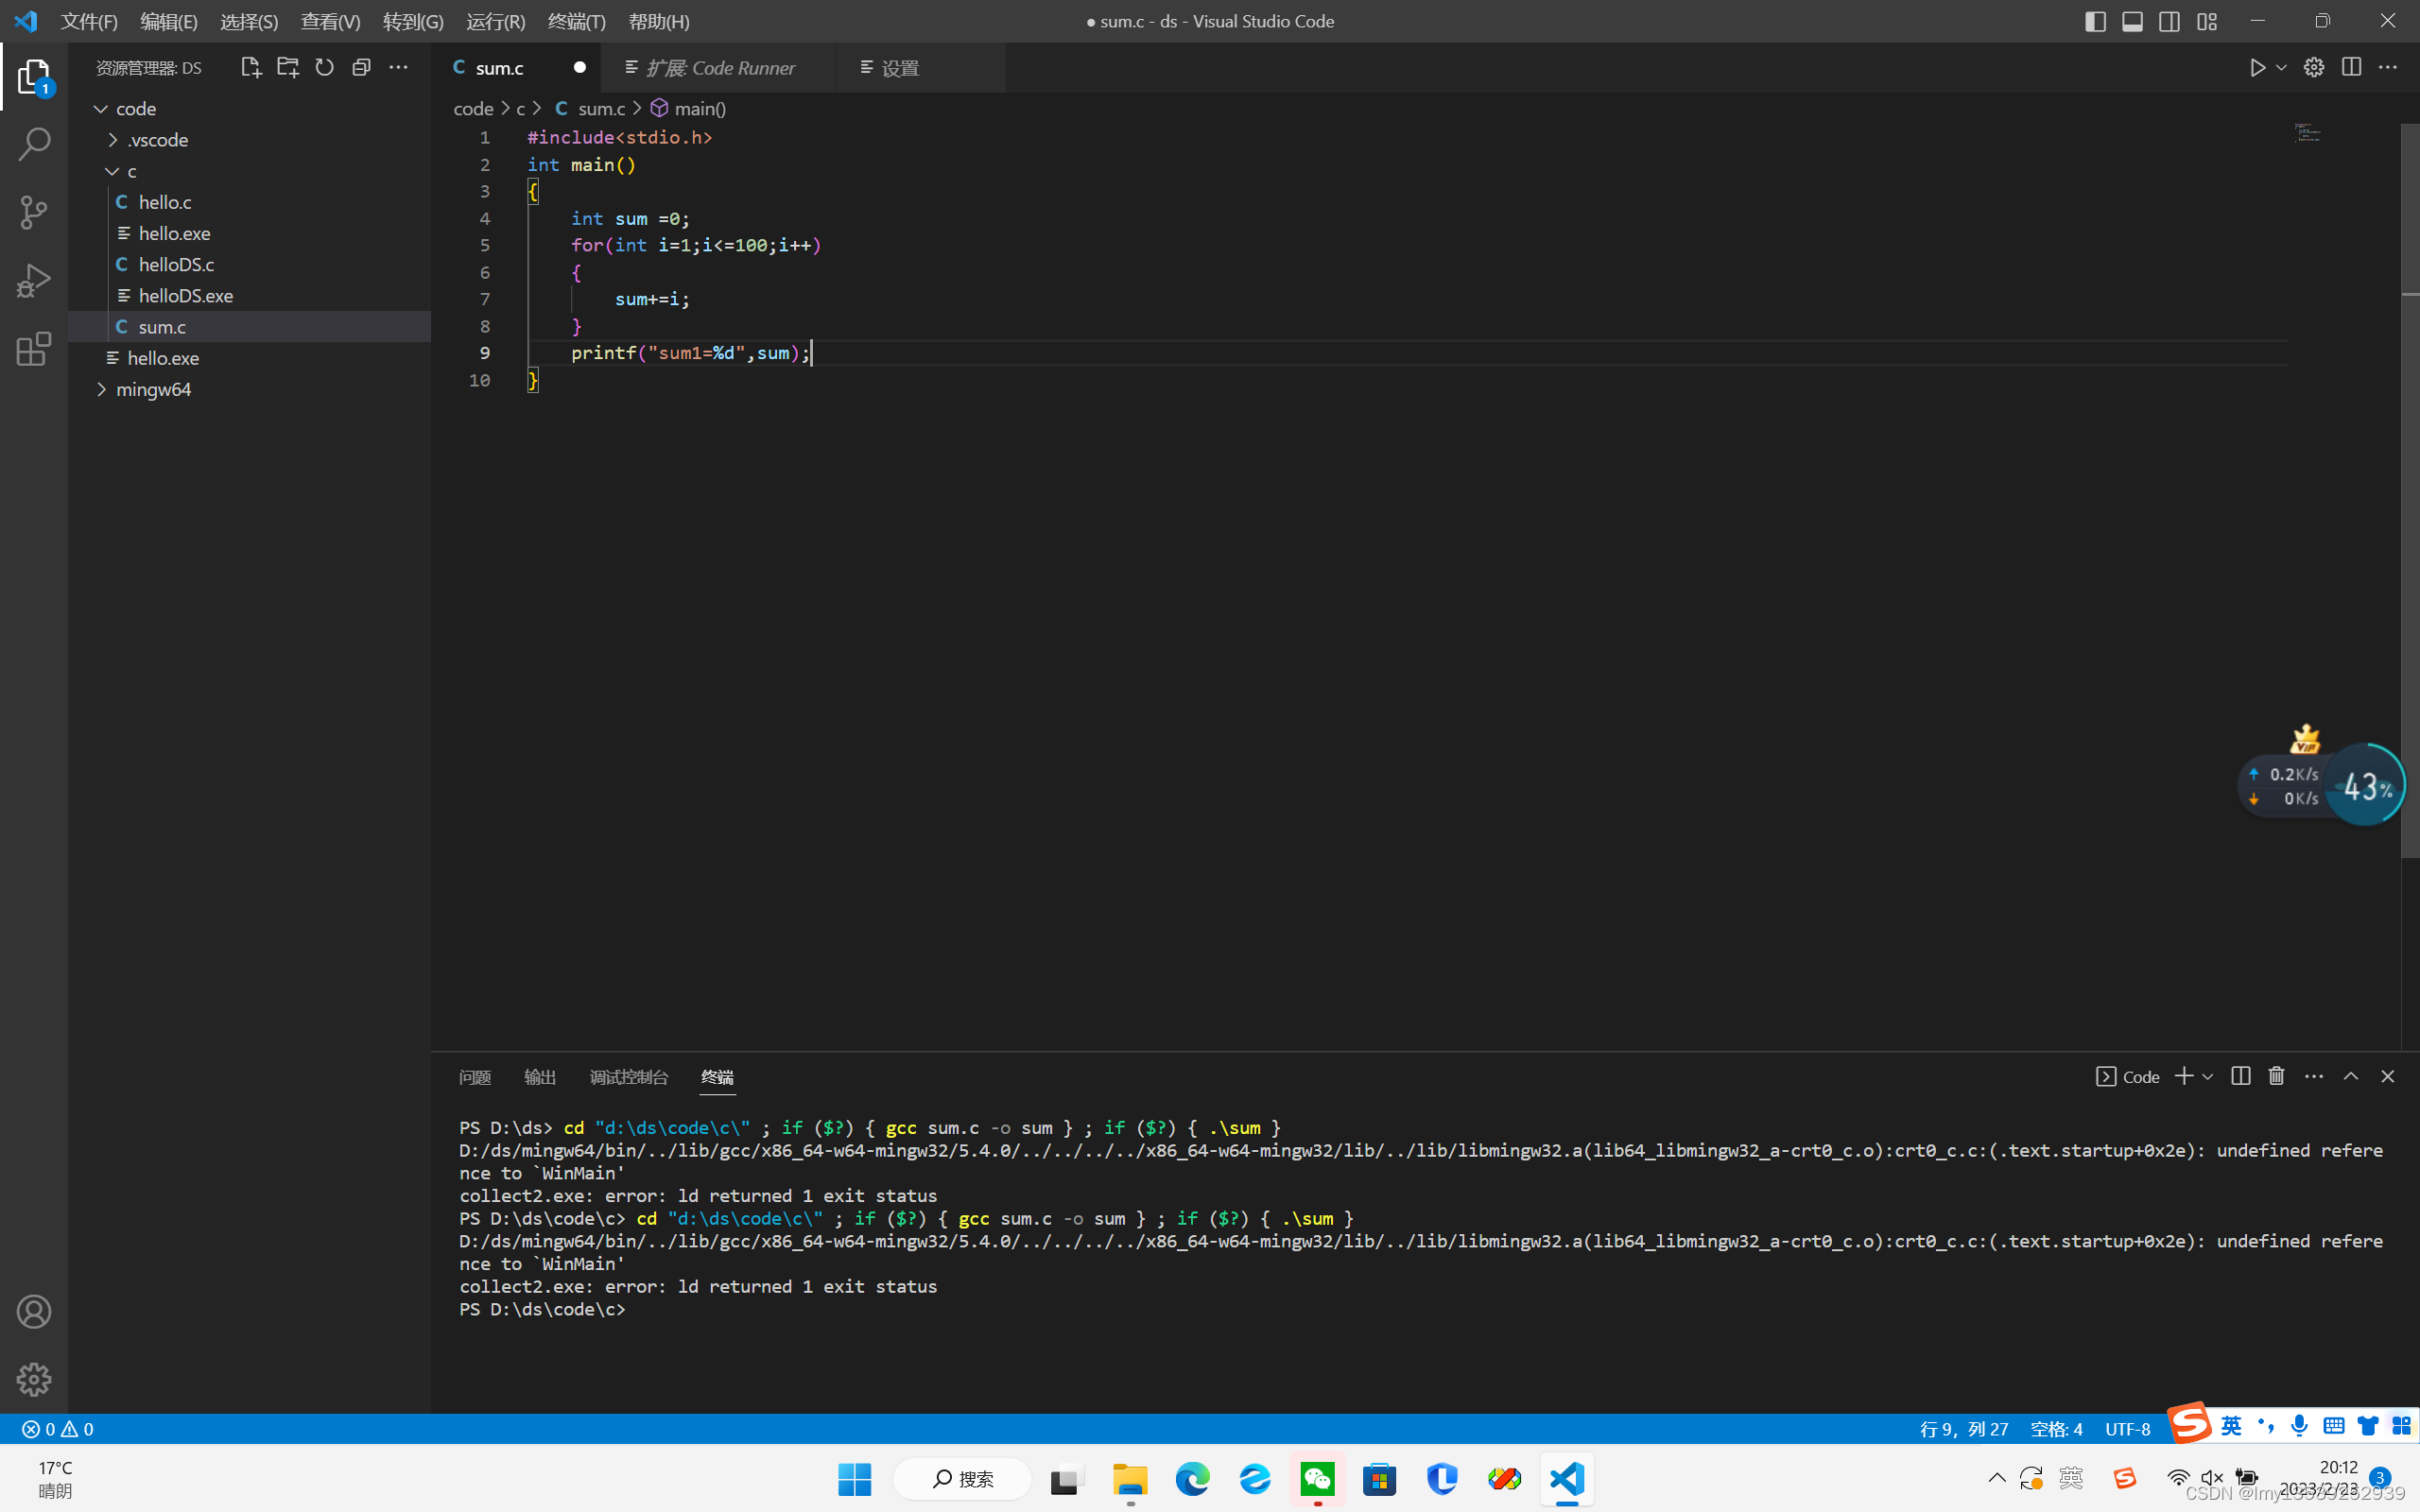Run the code with play button
The width and height of the screenshot is (2420, 1512).
[2257, 67]
